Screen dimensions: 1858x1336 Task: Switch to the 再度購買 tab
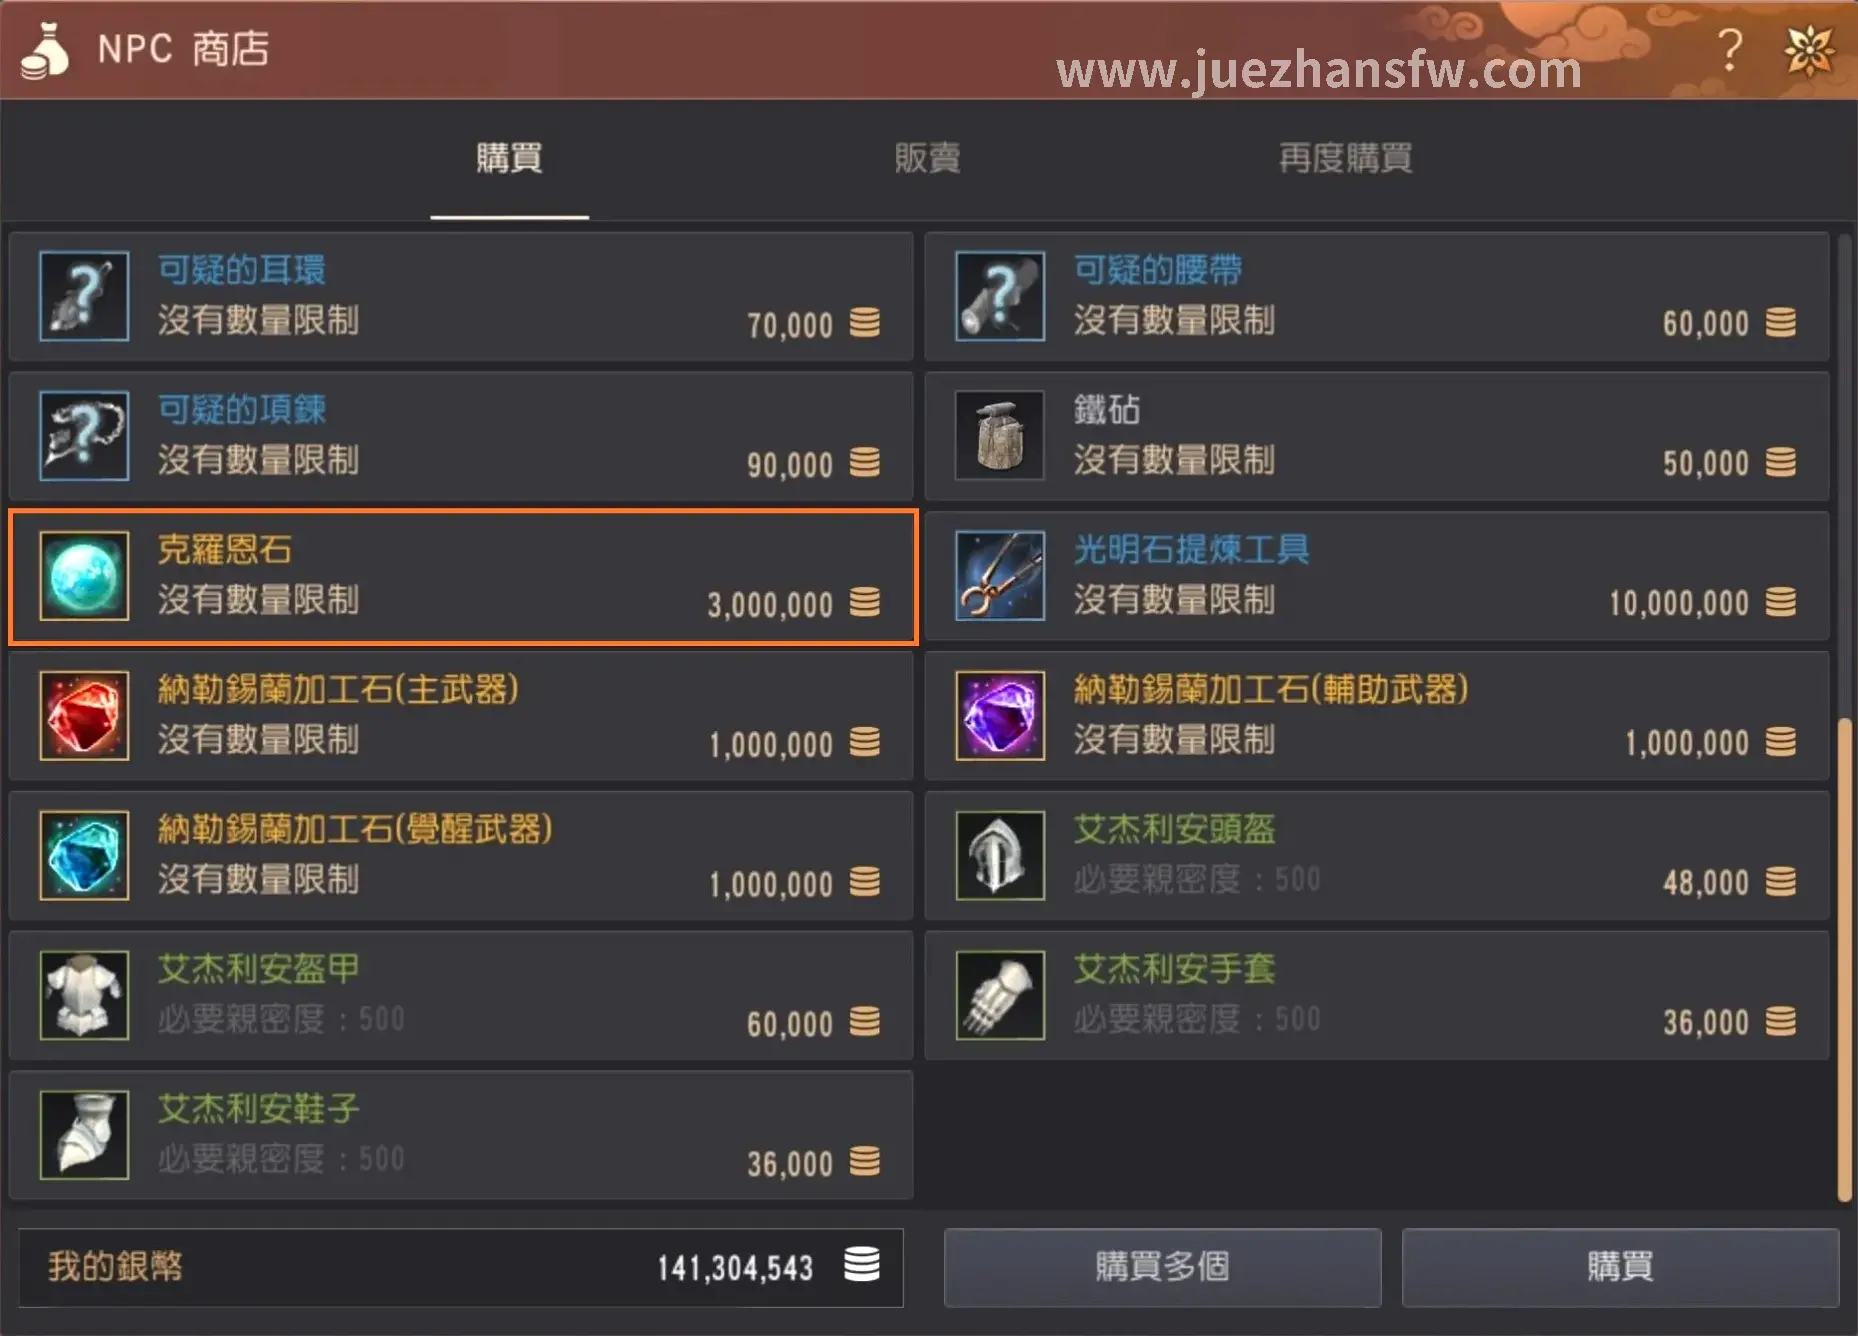[x=1346, y=158]
